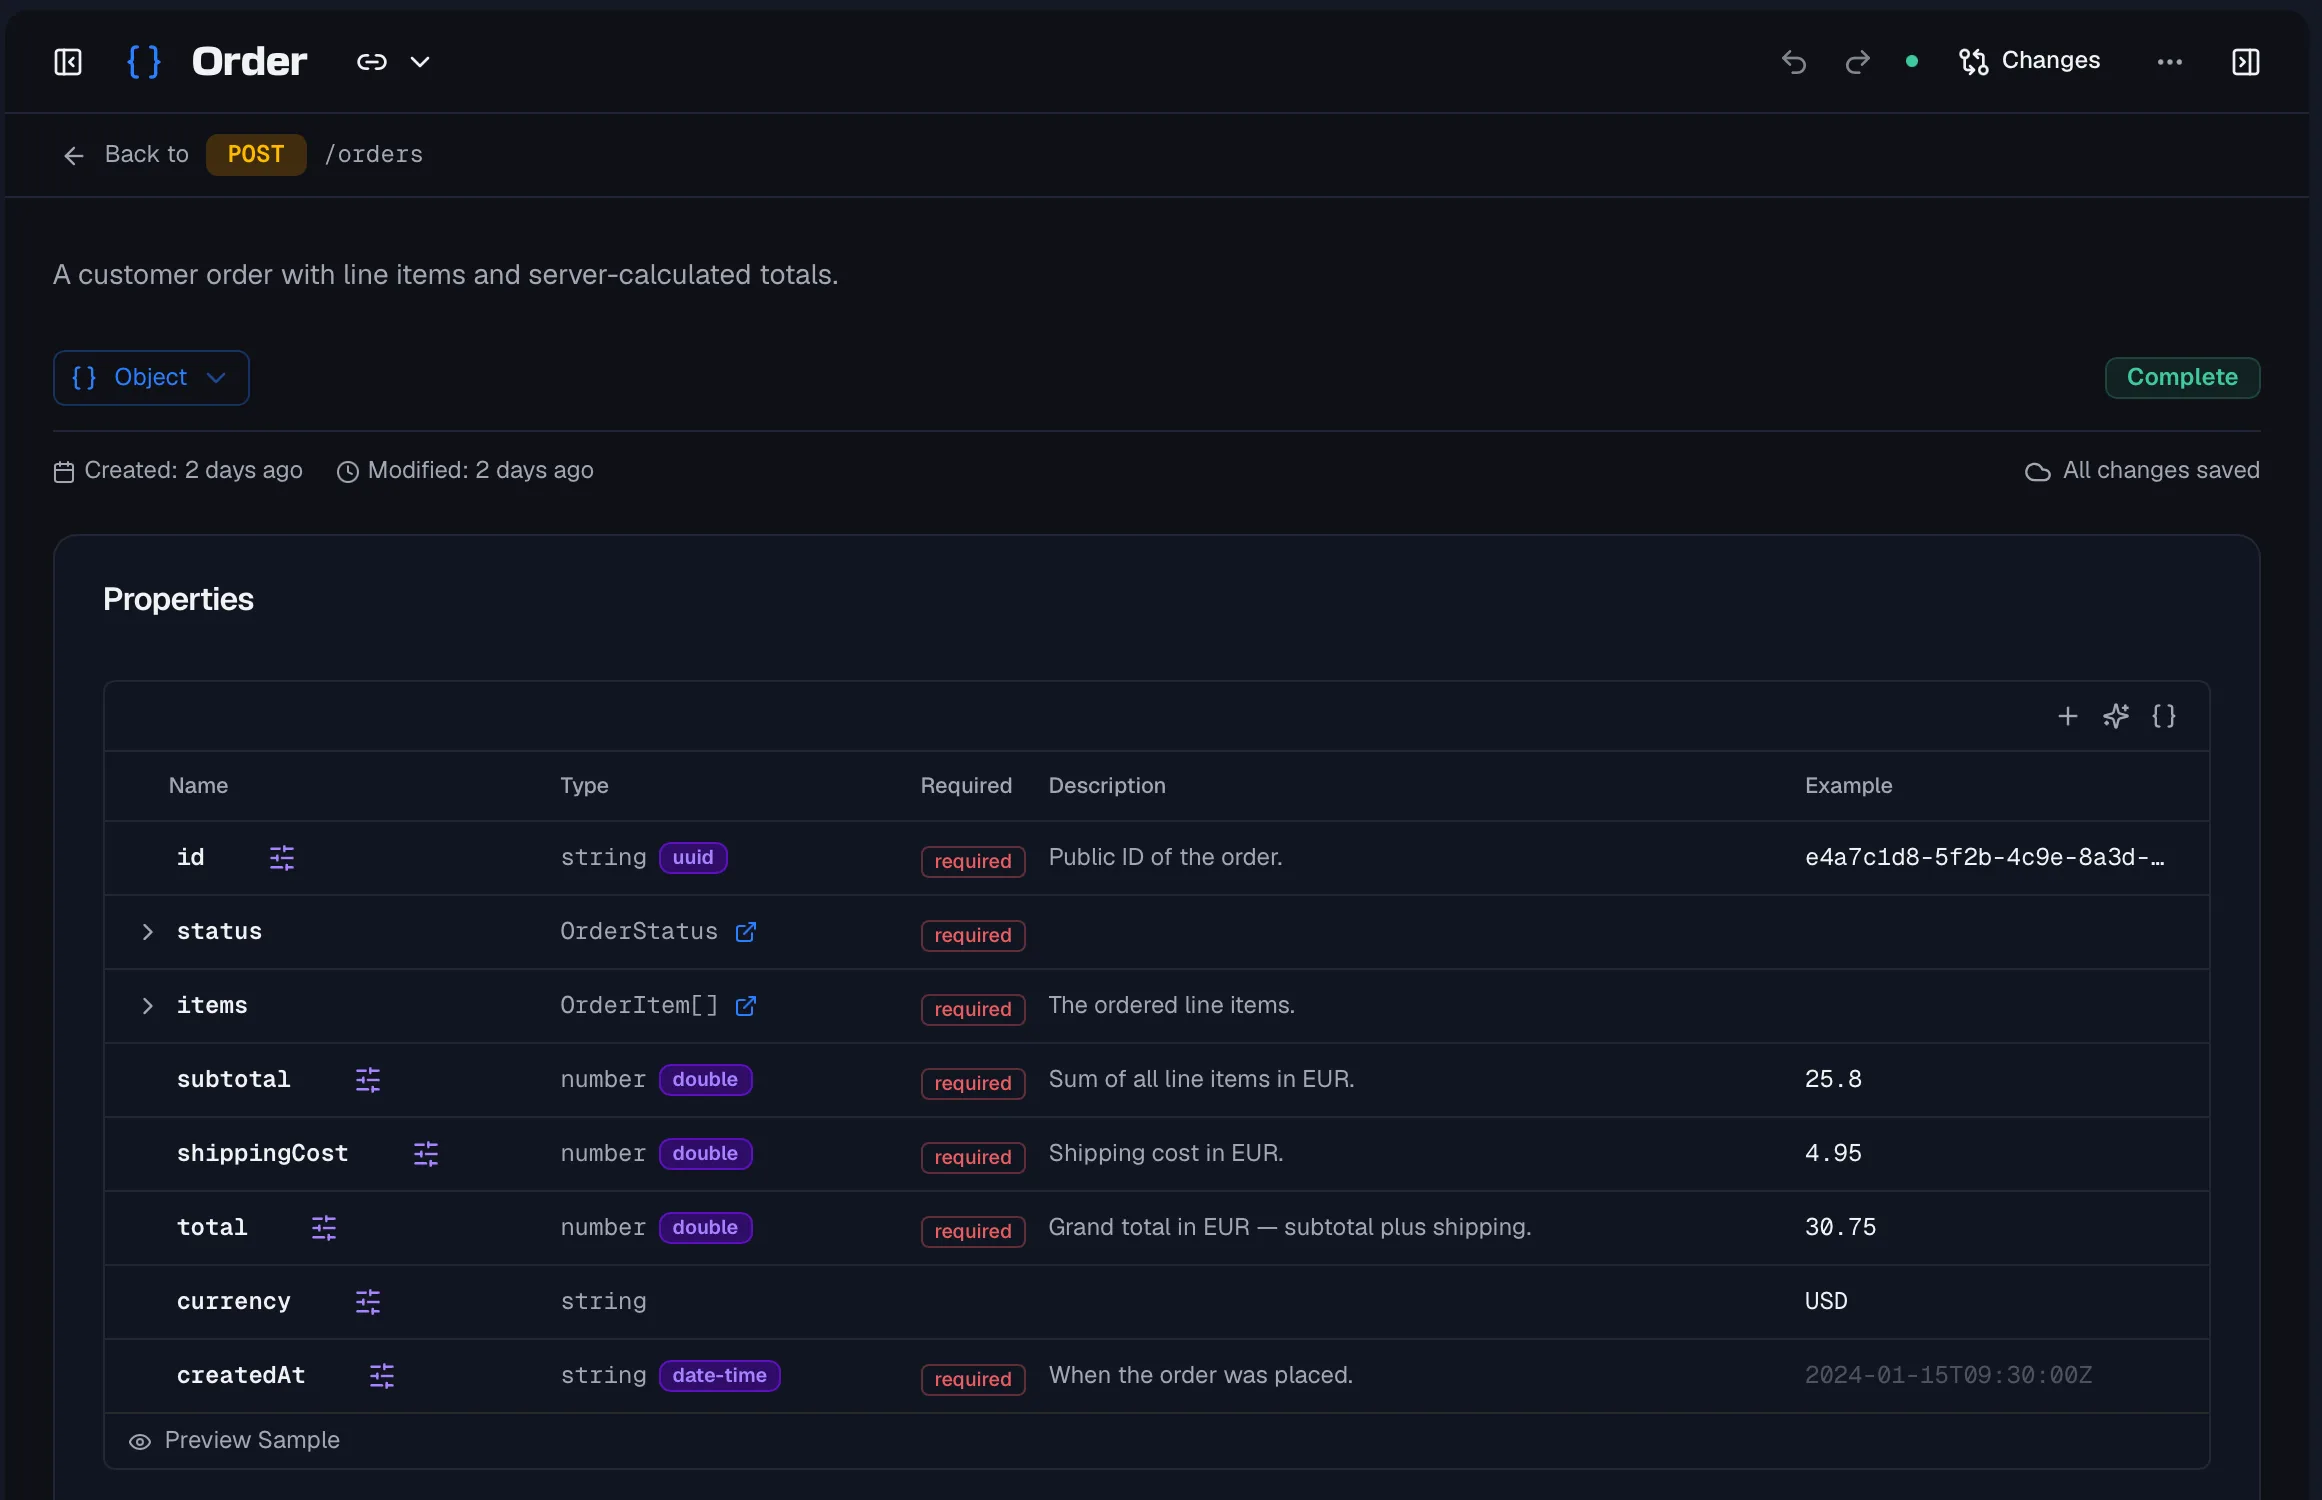The height and width of the screenshot is (1500, 2322).
Task: Open settings sliders for subtotal property
Action: [x=368, y=1080]
